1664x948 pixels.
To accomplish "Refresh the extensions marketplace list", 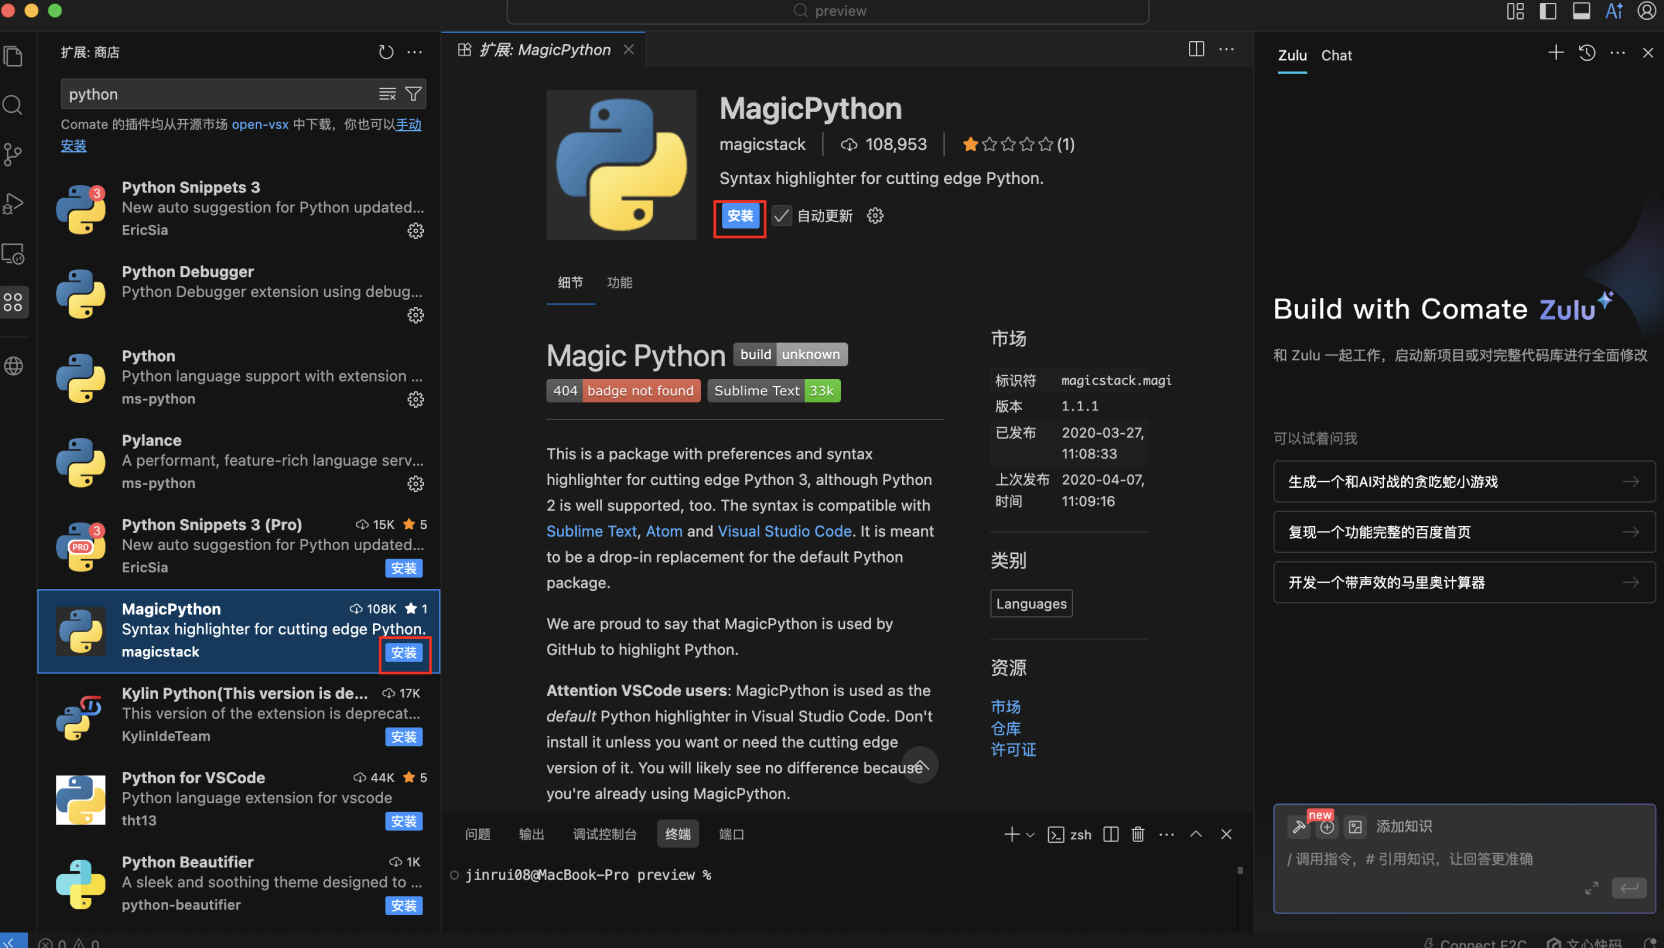I will 386,52.
